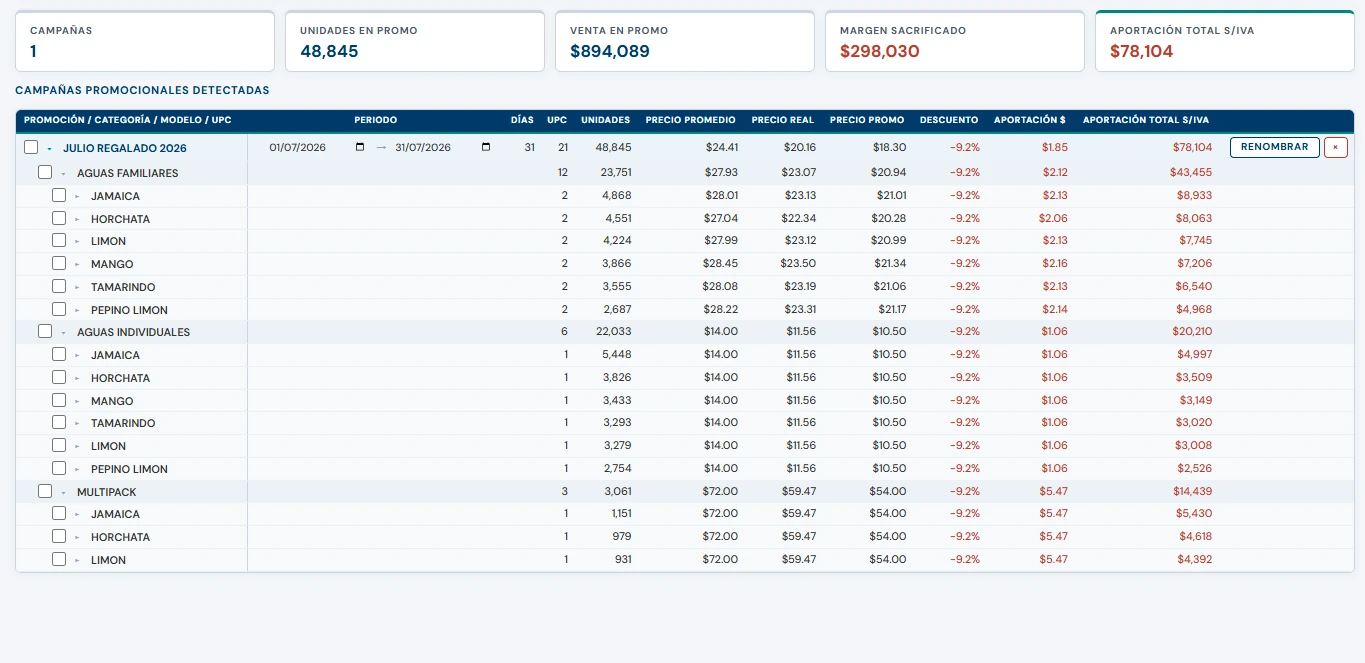Viewport: 1365px width, 663px height.
Task: Expand the Horchata row with 979 units
Action: (78, 537)
